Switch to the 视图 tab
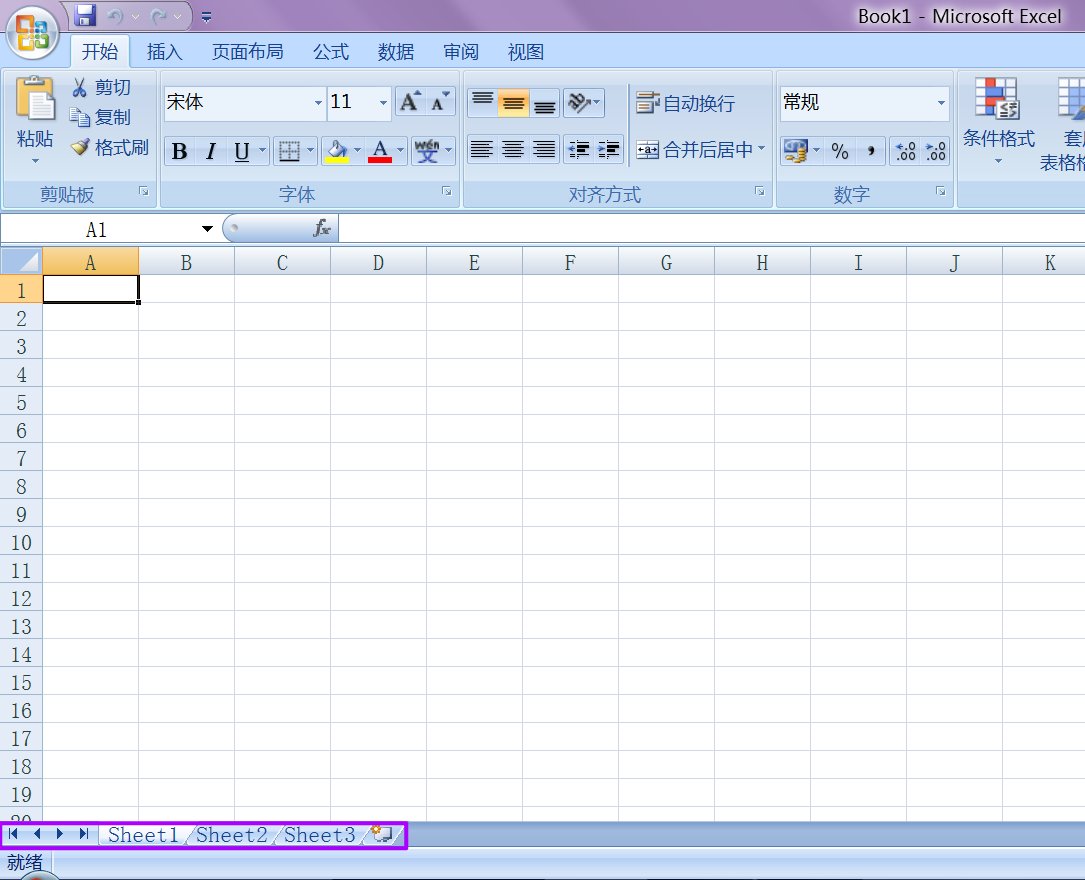 click(526, 52)
